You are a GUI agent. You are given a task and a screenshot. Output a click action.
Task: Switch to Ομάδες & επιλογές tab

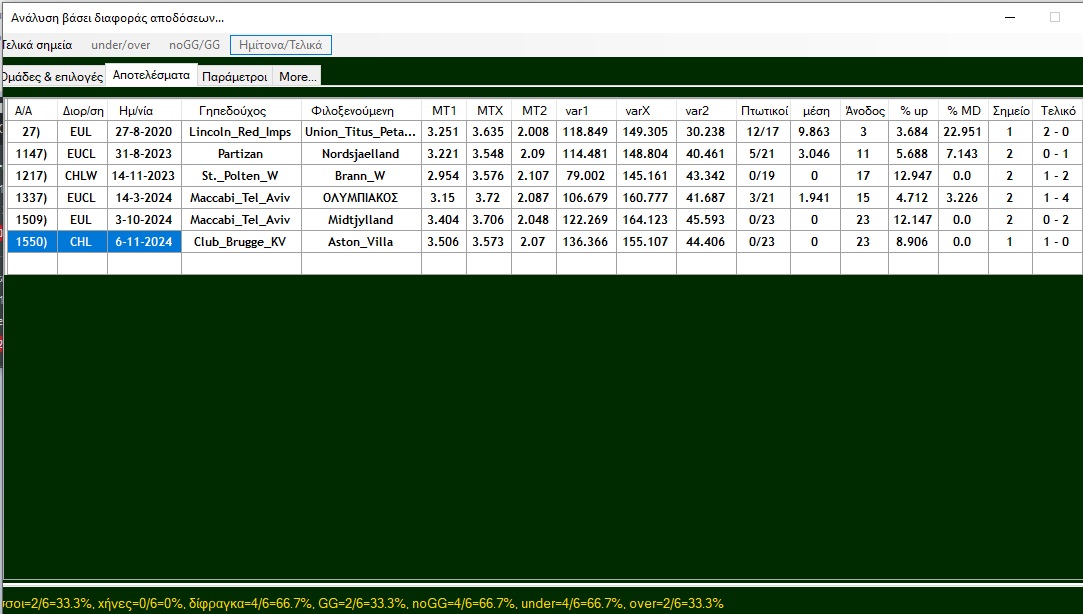point(52,76)
